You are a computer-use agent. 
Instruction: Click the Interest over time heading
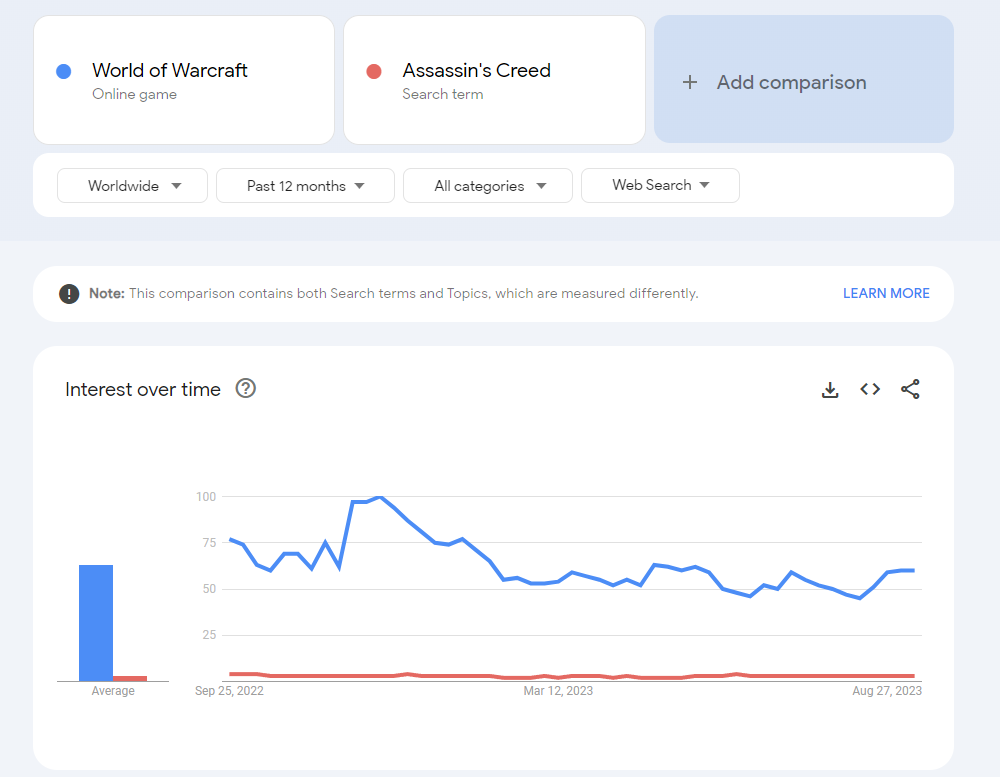(143, 389)
